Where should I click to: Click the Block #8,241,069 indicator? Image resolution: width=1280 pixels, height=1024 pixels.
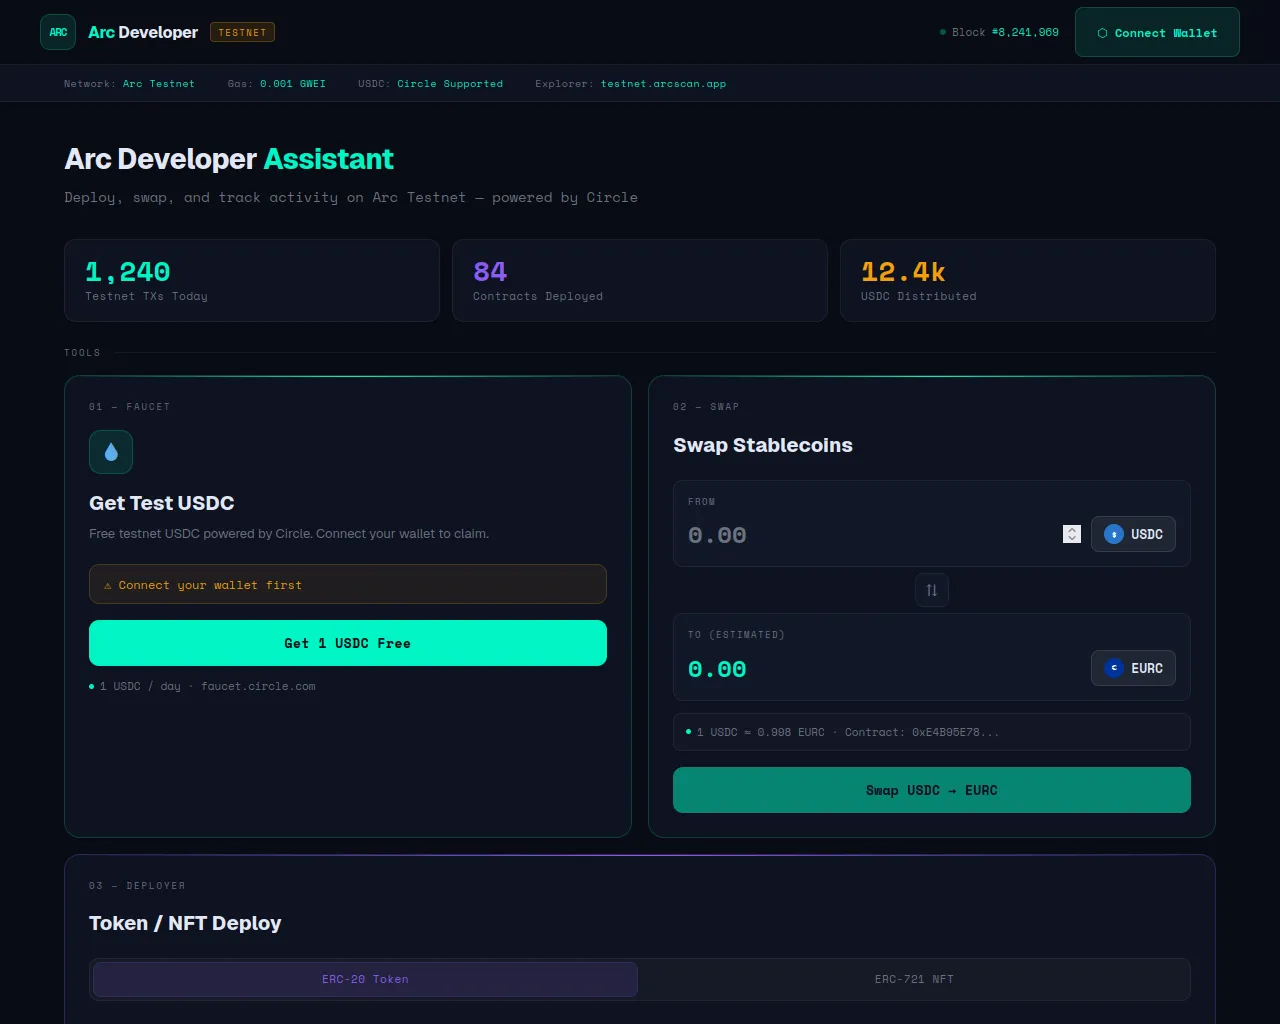pyautogui.click(x=999, y=32)
